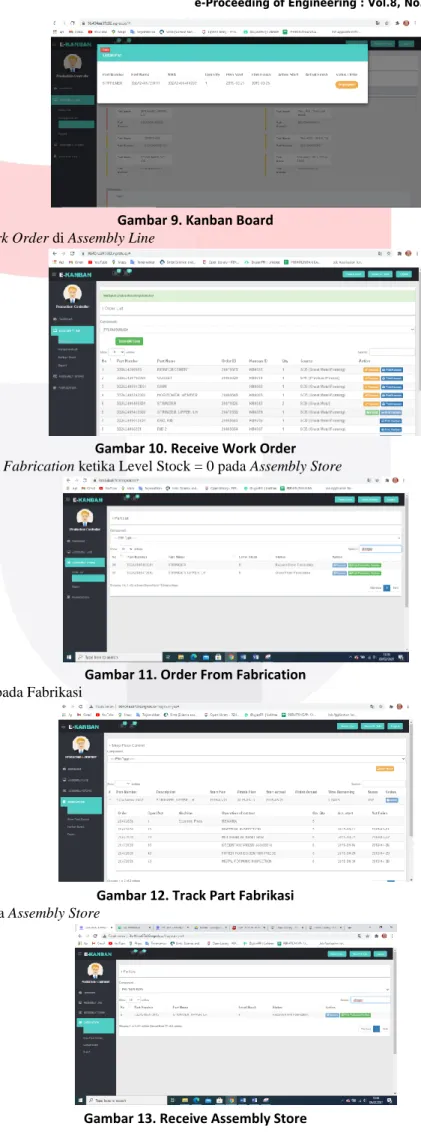Select the highlighted Assembly Line menu in Gambar 10

(73, 332)
